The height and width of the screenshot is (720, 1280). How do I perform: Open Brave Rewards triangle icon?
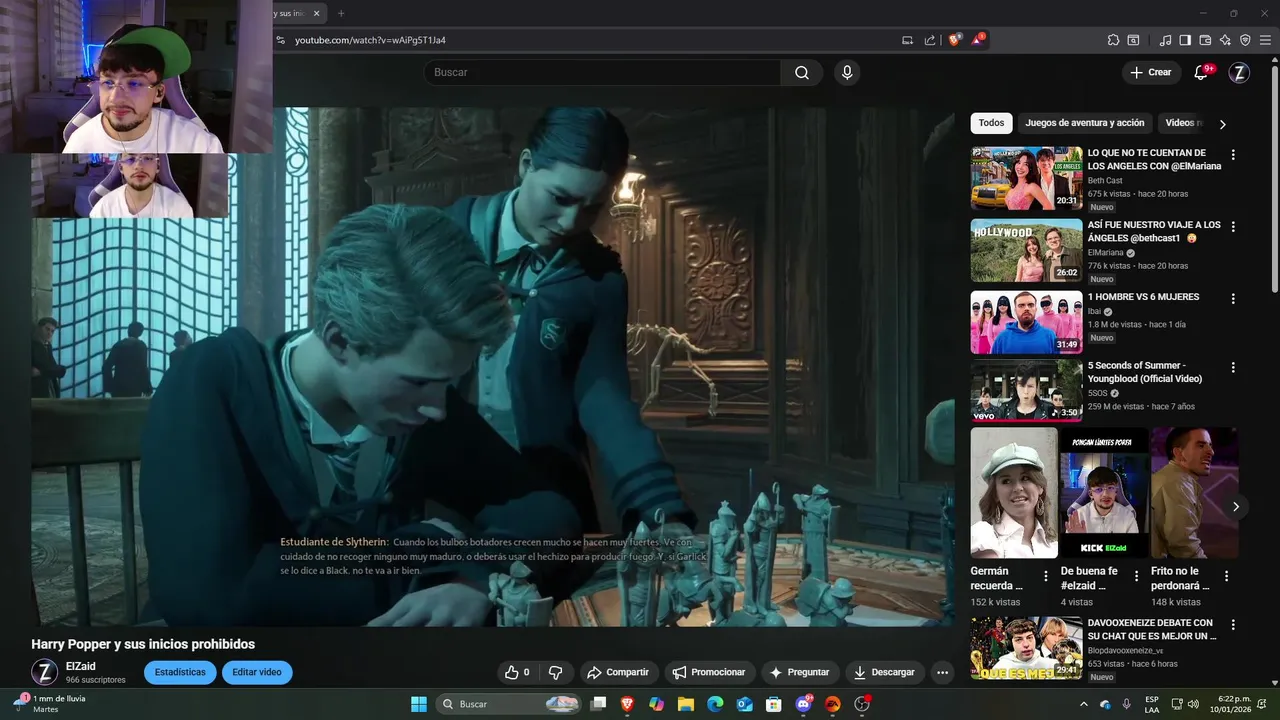point(977,40)
